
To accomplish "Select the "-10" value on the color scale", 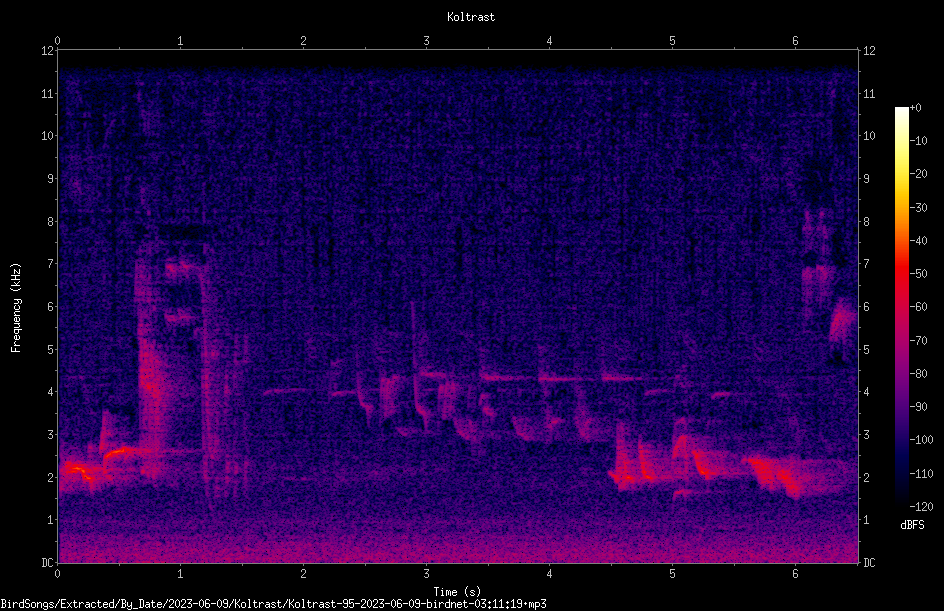I will tap(918, 141).
